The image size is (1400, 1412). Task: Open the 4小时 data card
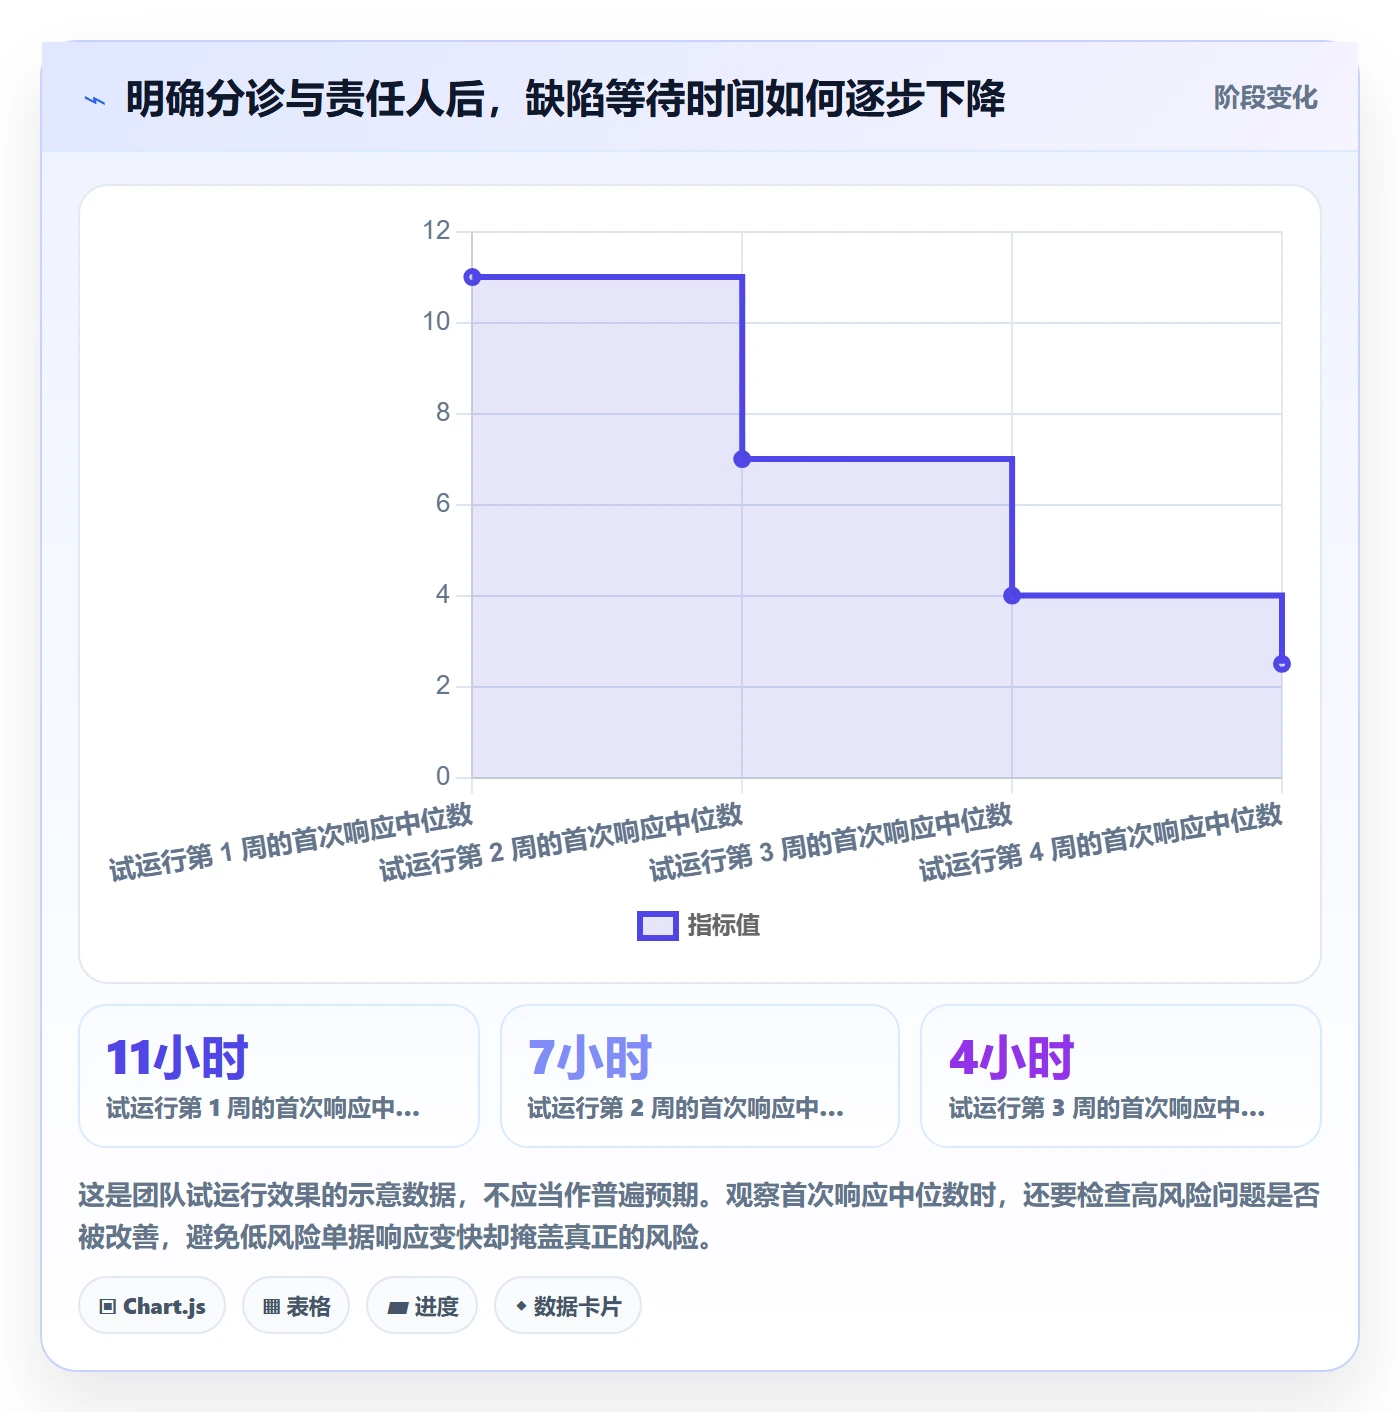(x=1121, y=1076)
